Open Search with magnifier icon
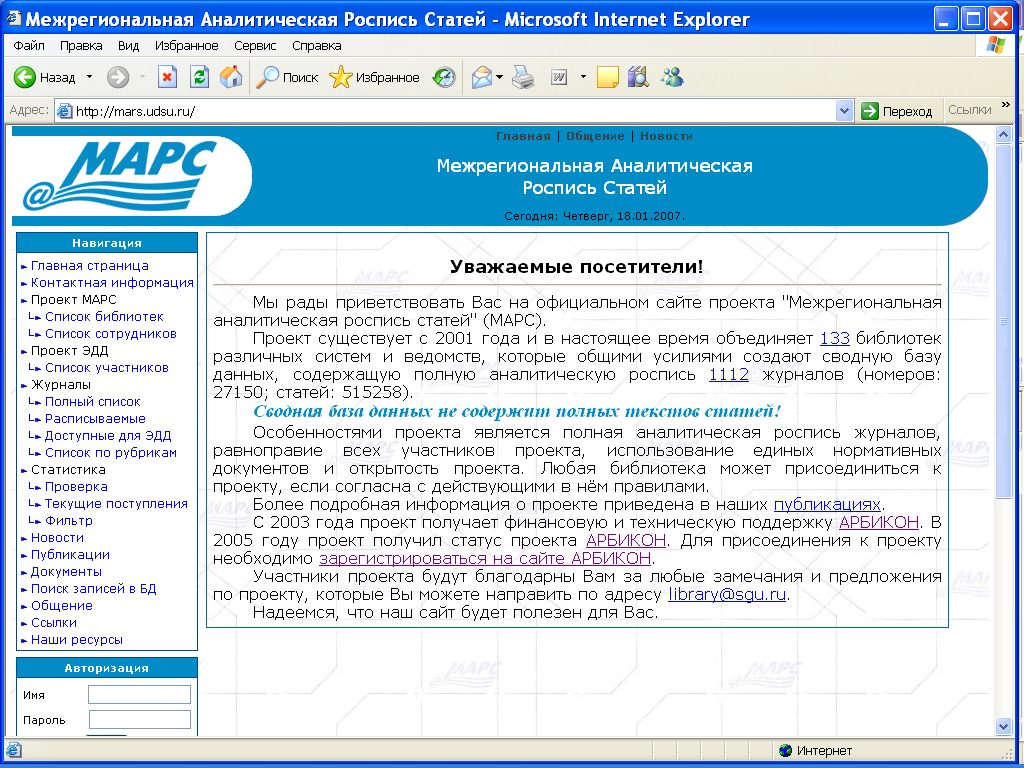1024x768 pixels. click(x=267, y=77)
